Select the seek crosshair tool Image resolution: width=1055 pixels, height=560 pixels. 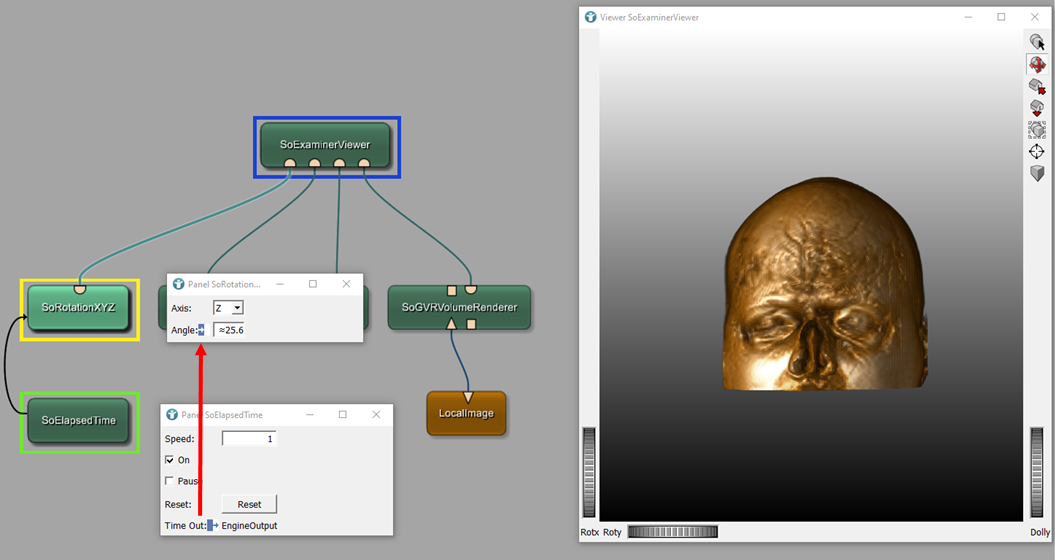pos(1037,152)
